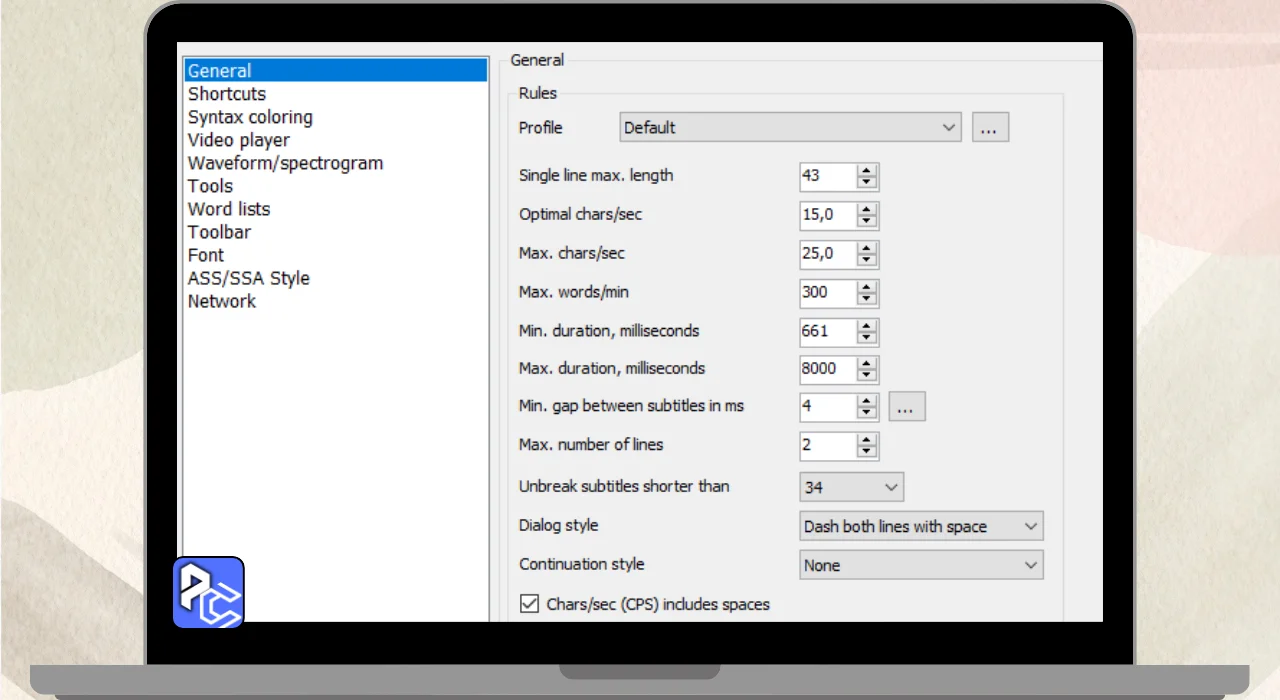Increase Max. number of lines
The height and width of the screenshot is (700, 1280).
[867, 440]
